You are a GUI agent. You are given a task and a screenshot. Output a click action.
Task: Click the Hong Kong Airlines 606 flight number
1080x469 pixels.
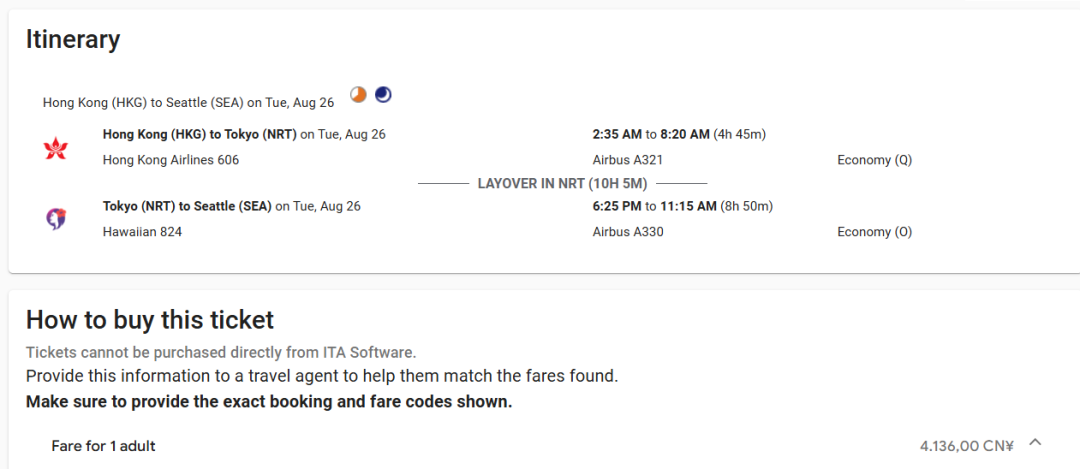click(x=171, y=160)
